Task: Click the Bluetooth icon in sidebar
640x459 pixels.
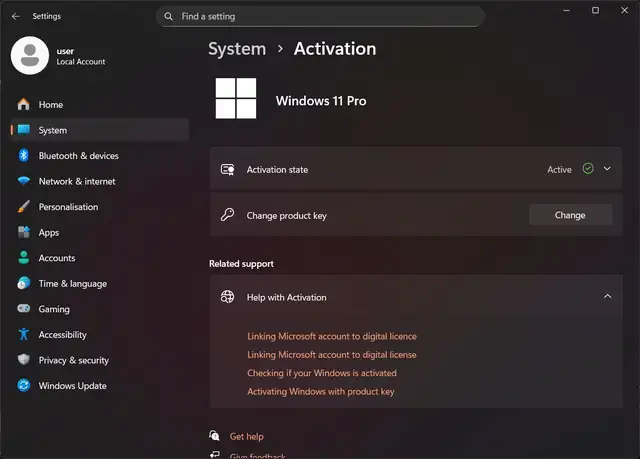Action: (x=24, y=155)
